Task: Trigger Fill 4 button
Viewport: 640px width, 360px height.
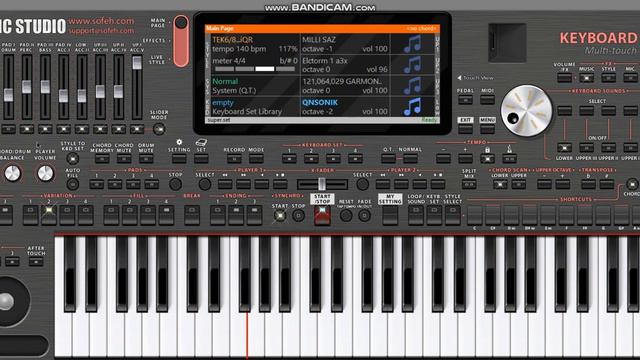Action: (166, 215)
